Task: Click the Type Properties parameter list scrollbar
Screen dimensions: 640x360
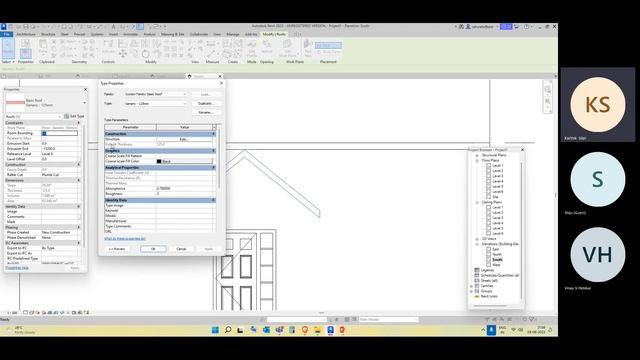Action: coord(219,158)
